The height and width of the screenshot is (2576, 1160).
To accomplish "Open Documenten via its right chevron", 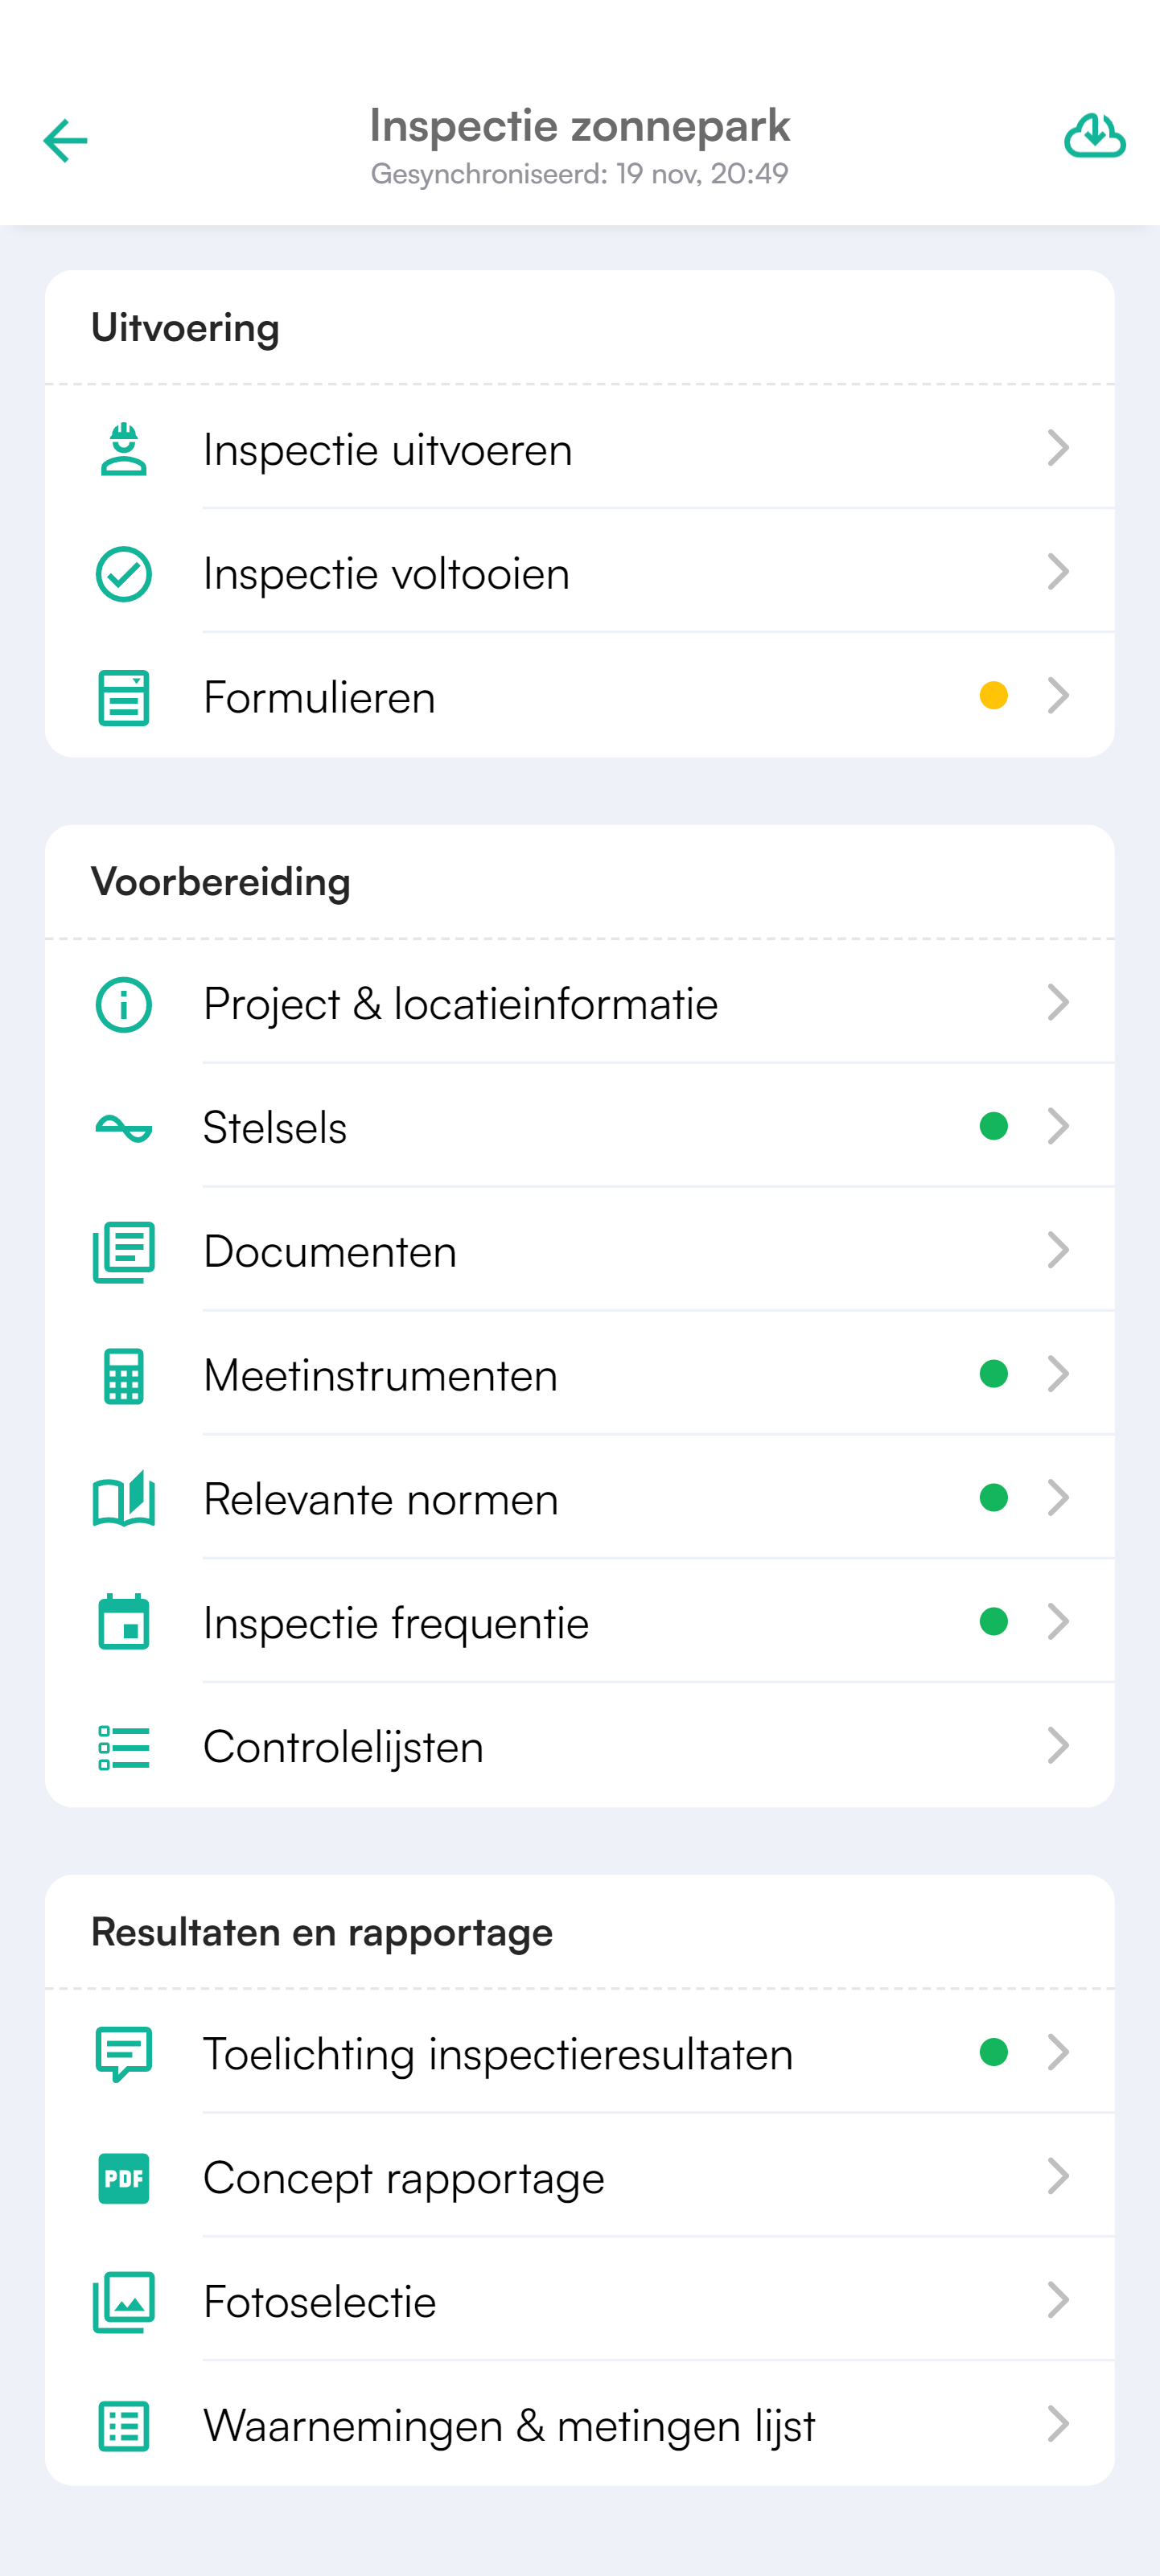I will 1058,1251.
